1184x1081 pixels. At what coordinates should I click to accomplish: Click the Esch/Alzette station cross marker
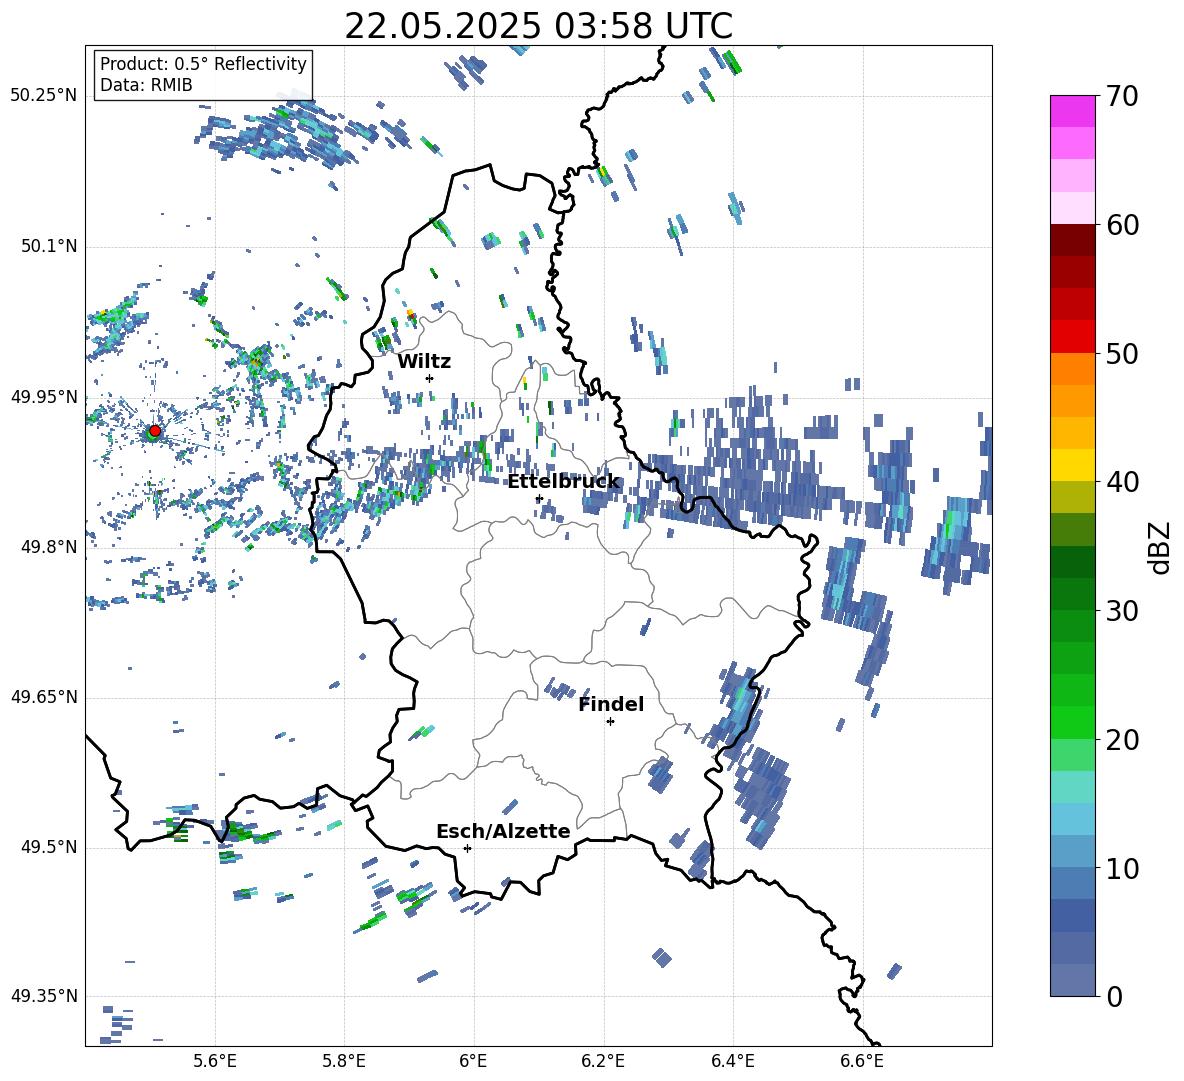point(467,848)
